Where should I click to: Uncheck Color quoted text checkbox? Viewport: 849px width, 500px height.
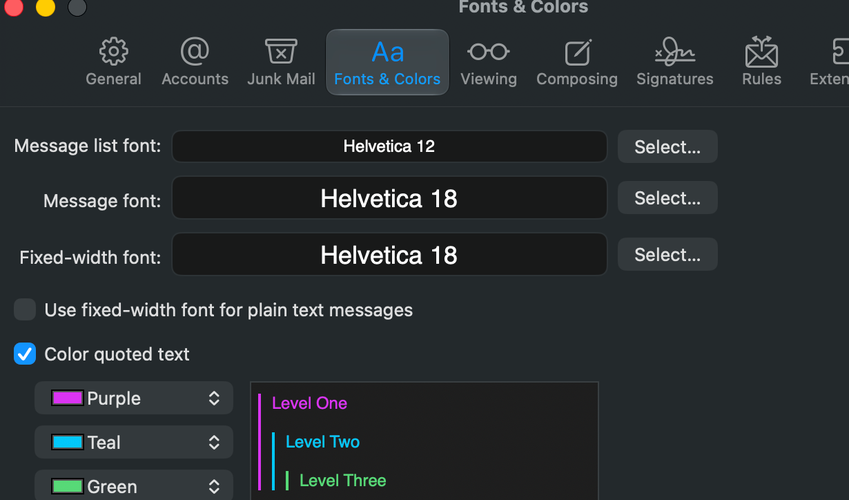point(25,354)
